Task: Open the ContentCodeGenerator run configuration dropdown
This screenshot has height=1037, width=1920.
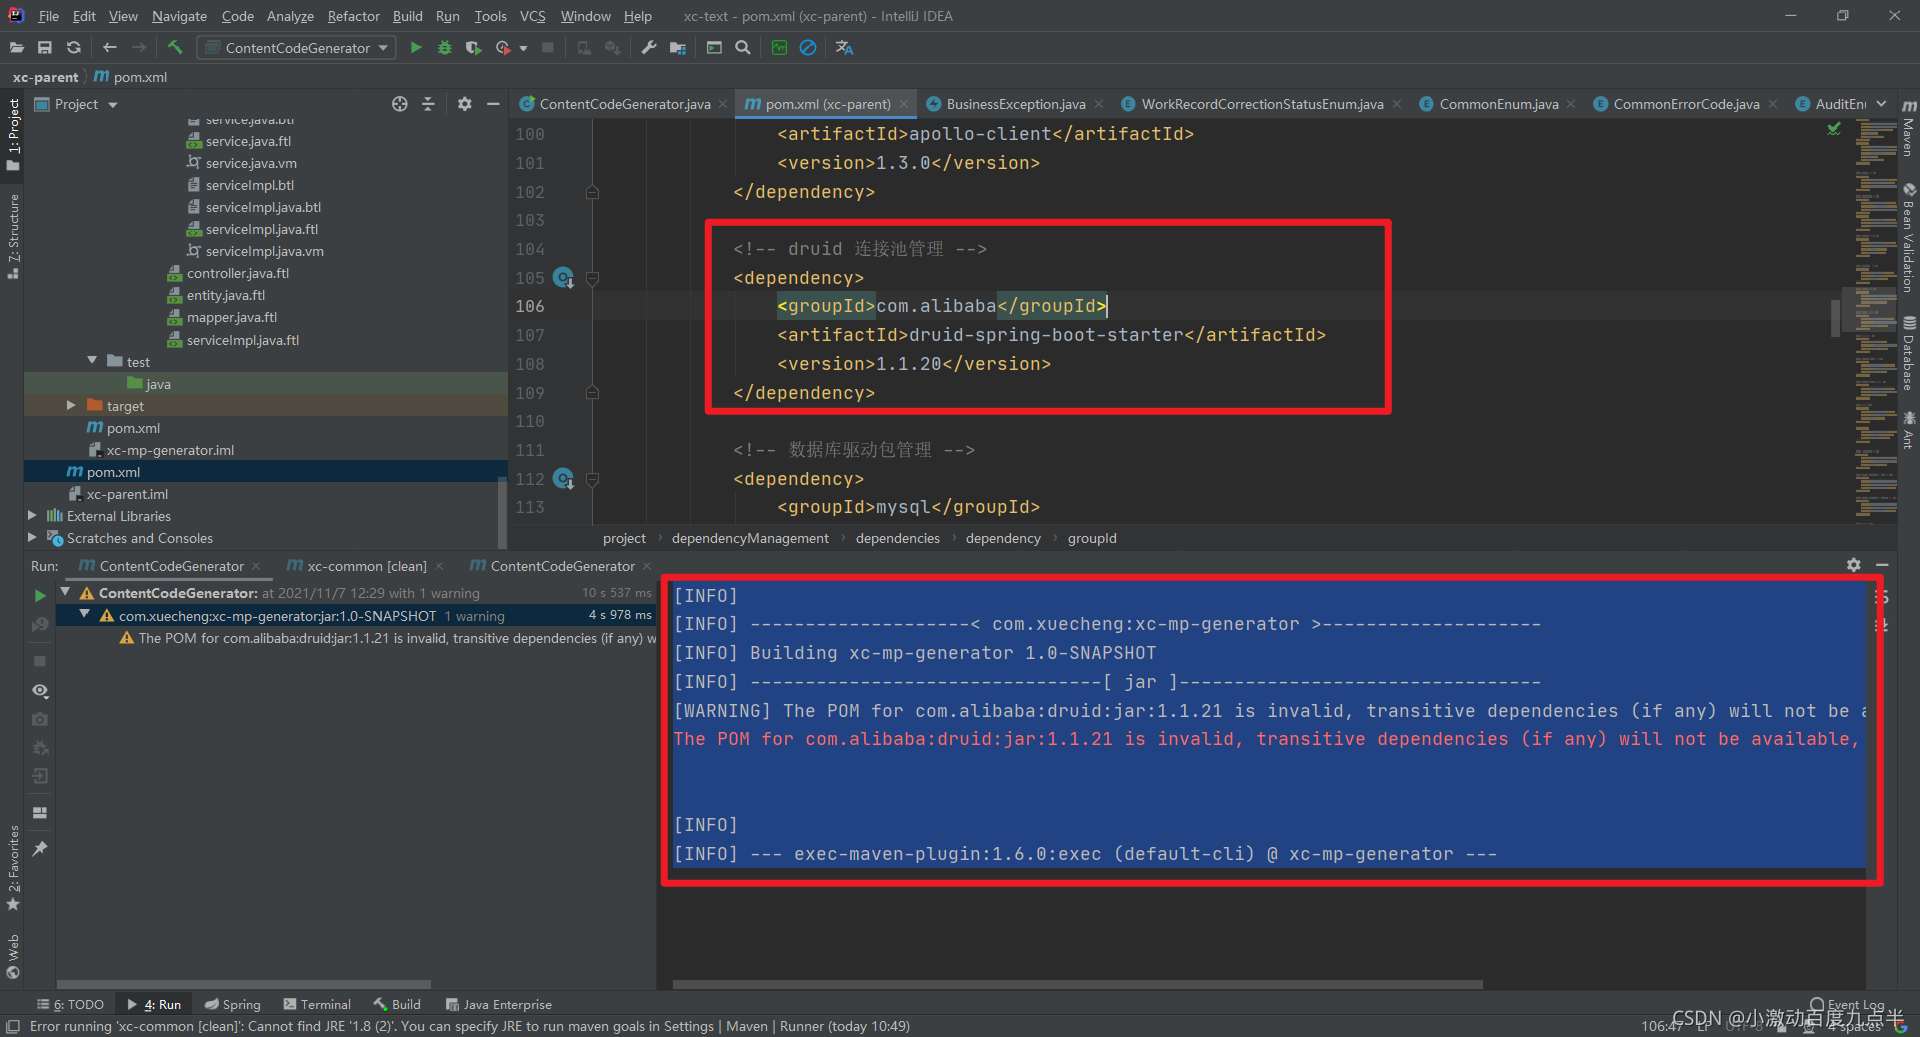Action: pos(297,47)
